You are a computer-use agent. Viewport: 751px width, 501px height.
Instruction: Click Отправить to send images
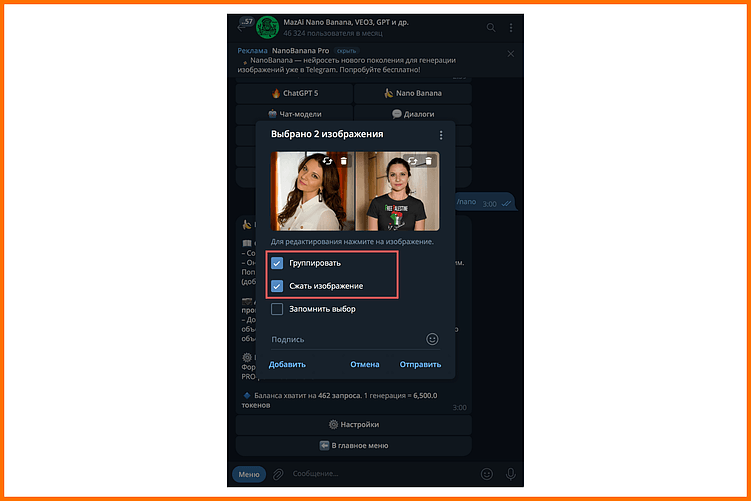coord(421,364)
